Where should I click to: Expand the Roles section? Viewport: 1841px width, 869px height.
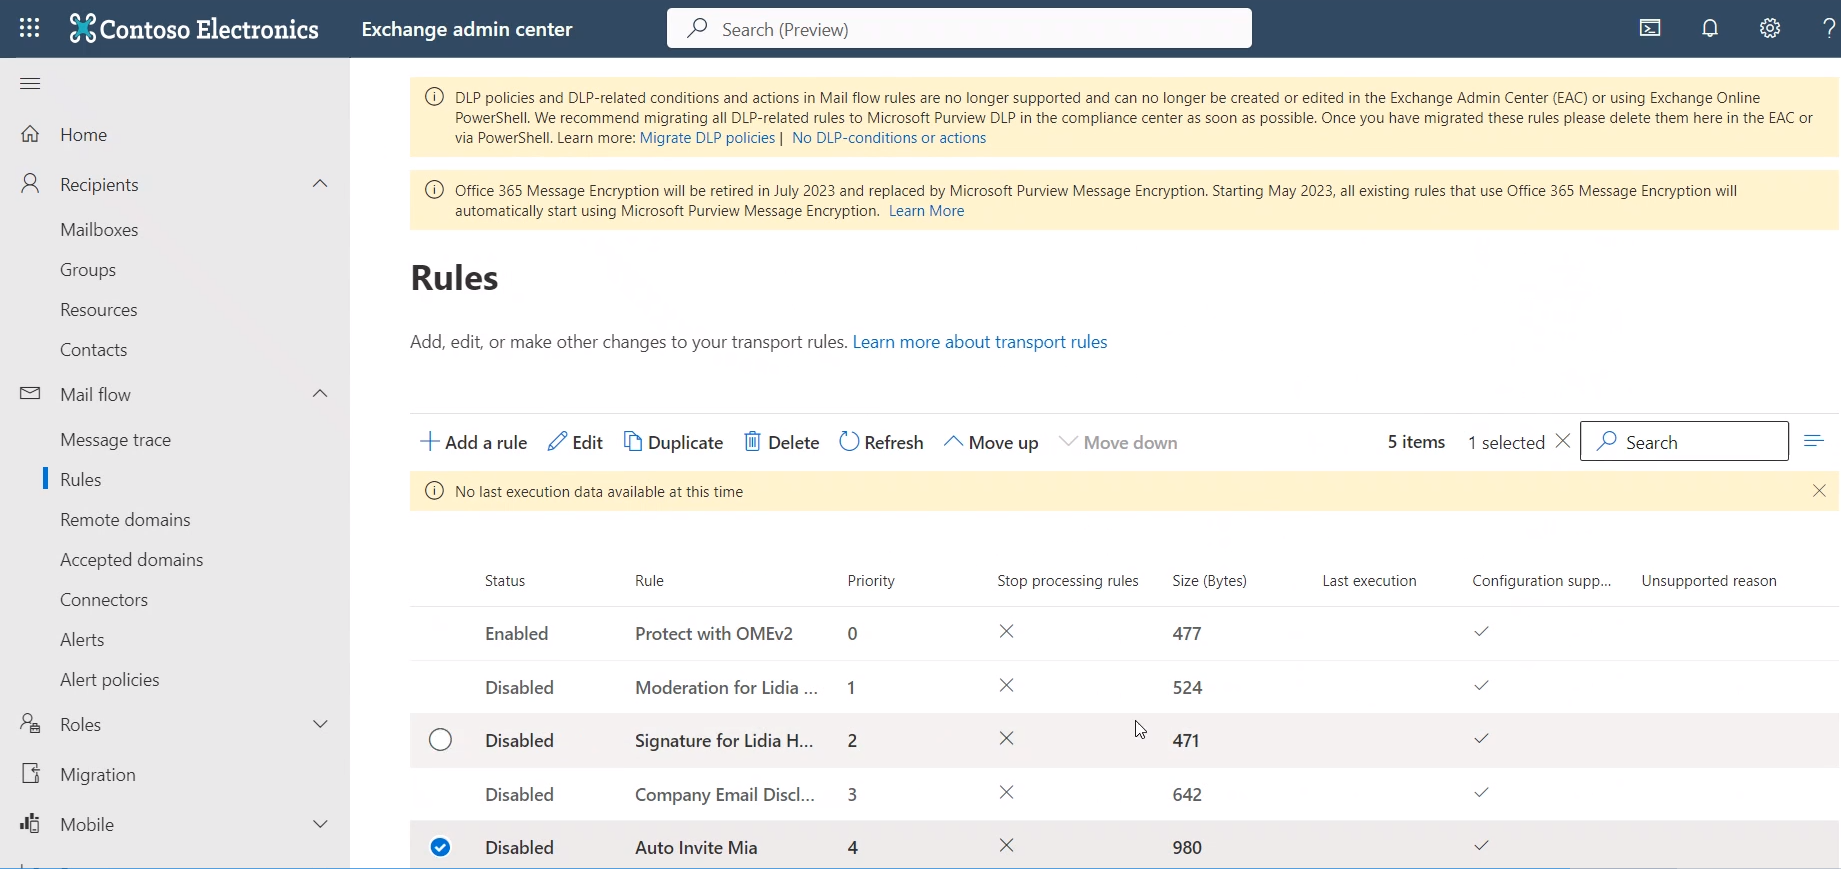(x=320, y=724)
